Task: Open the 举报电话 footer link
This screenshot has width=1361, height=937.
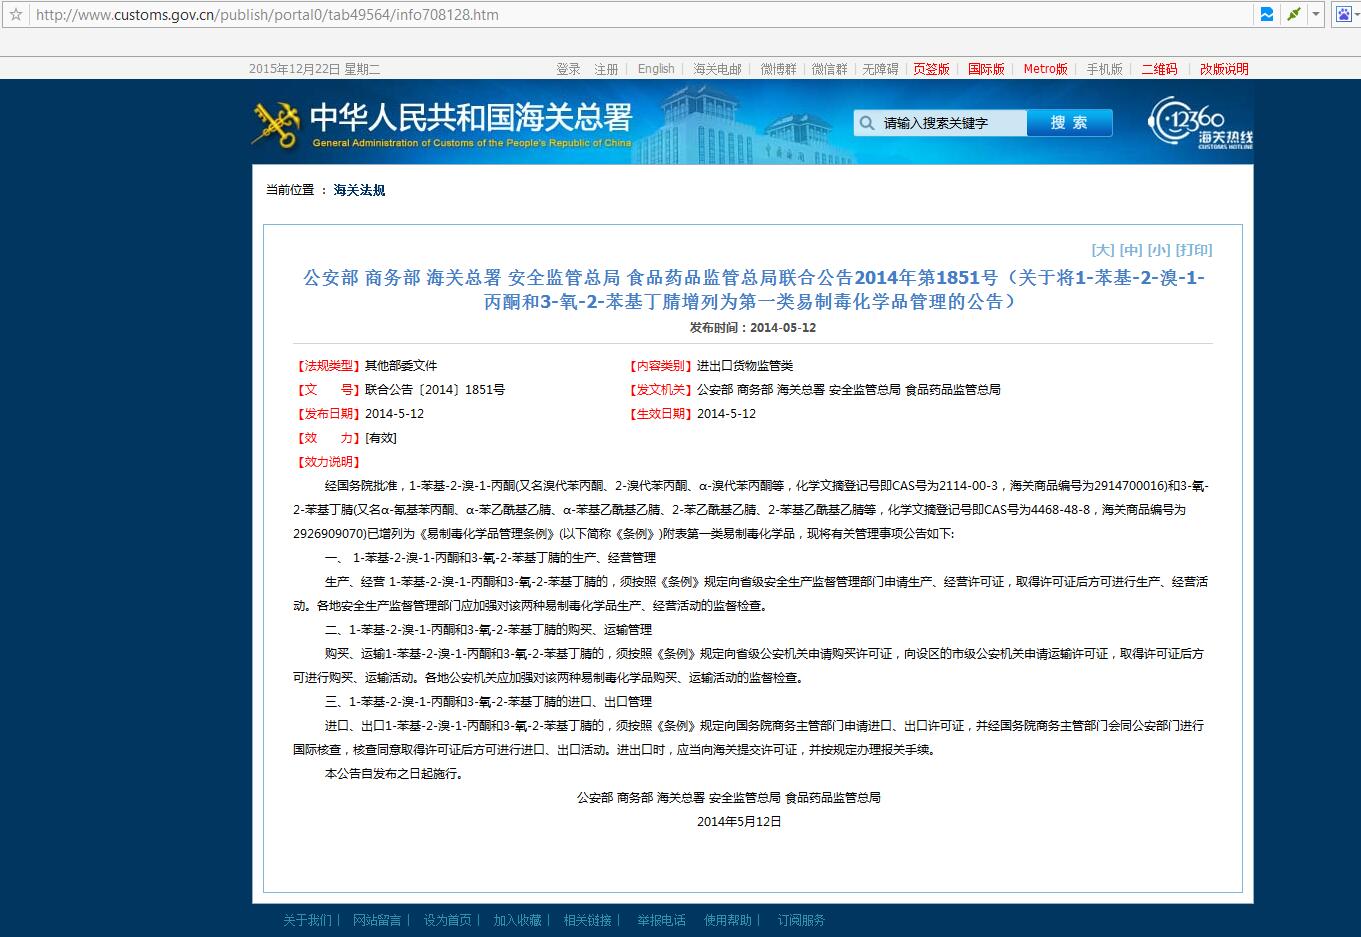Action: point(661,920)
